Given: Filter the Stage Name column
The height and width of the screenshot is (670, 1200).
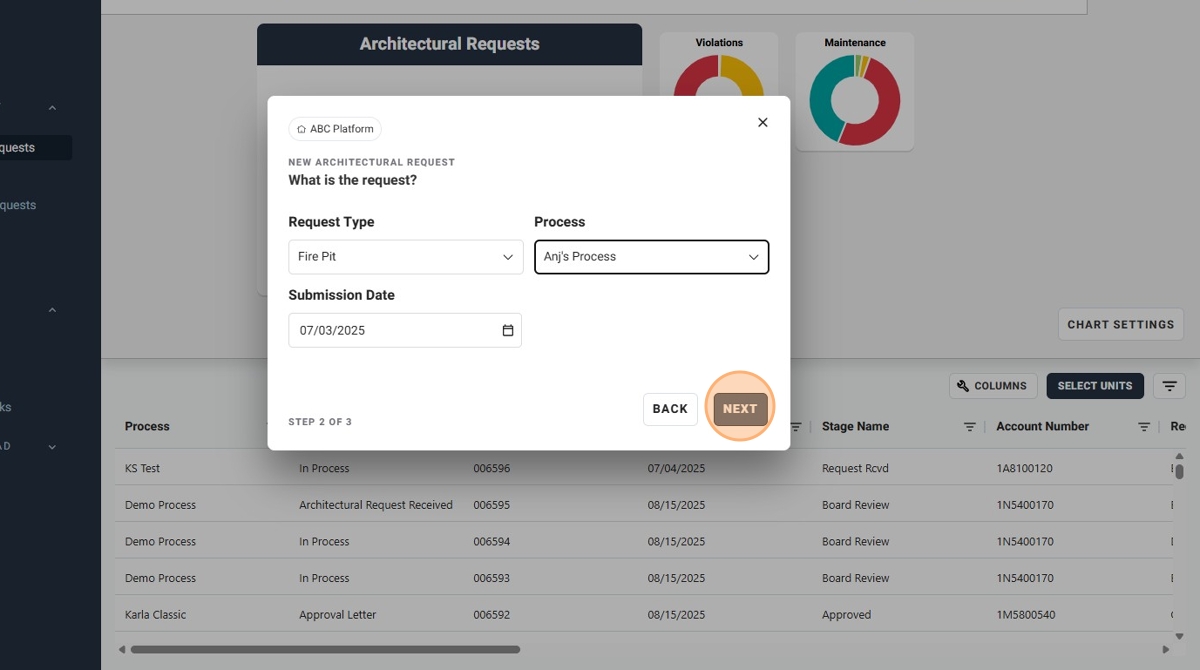Looking at the screenshot, I should point(970,427).
